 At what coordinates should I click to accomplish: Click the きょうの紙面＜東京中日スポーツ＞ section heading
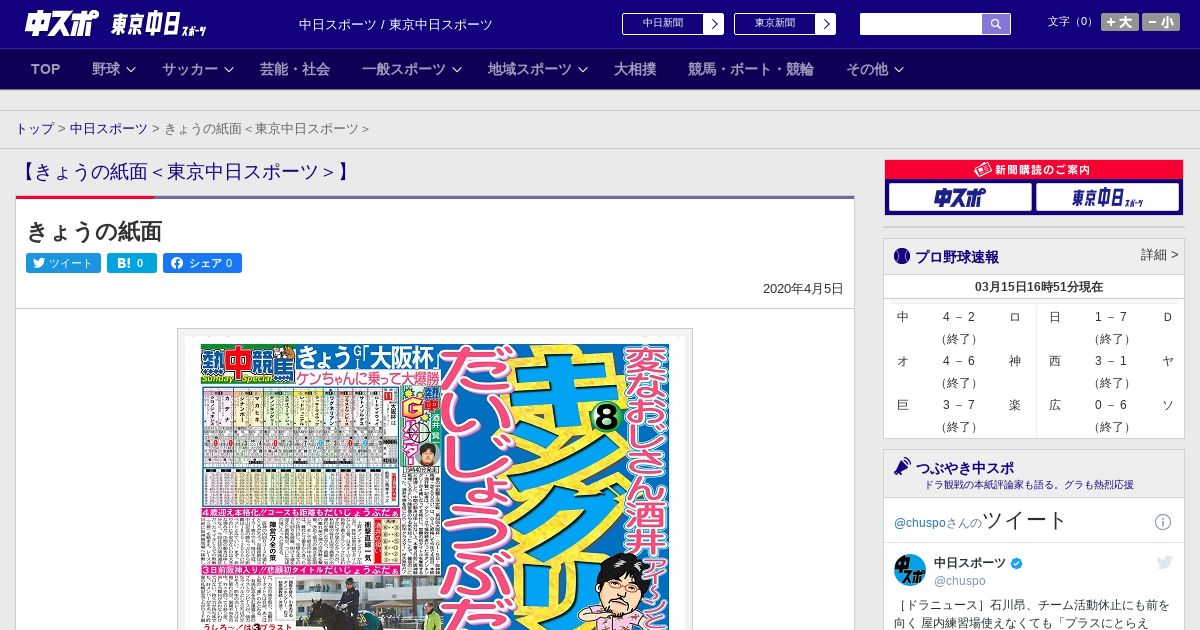point(187,172)
